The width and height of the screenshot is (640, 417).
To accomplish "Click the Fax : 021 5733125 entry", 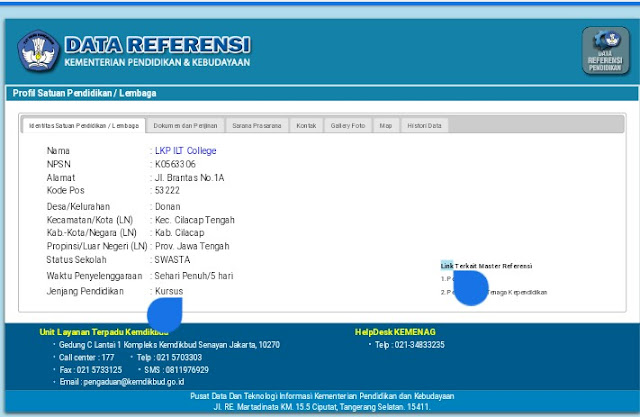I will click(91, 370).
